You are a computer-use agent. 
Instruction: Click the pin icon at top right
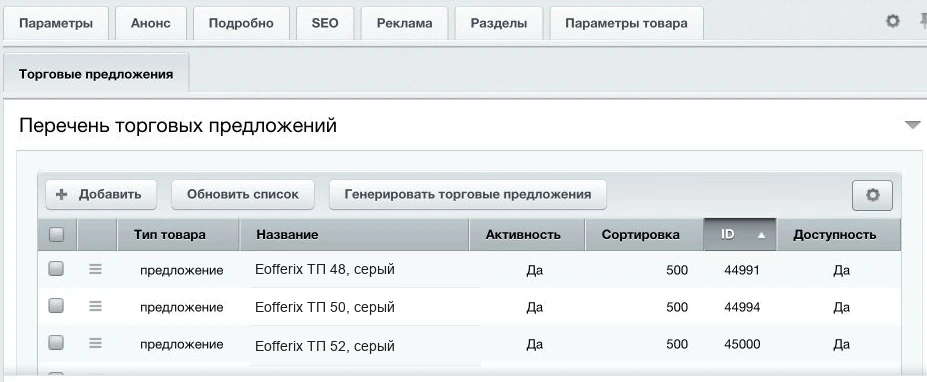[x=923, y=22]
